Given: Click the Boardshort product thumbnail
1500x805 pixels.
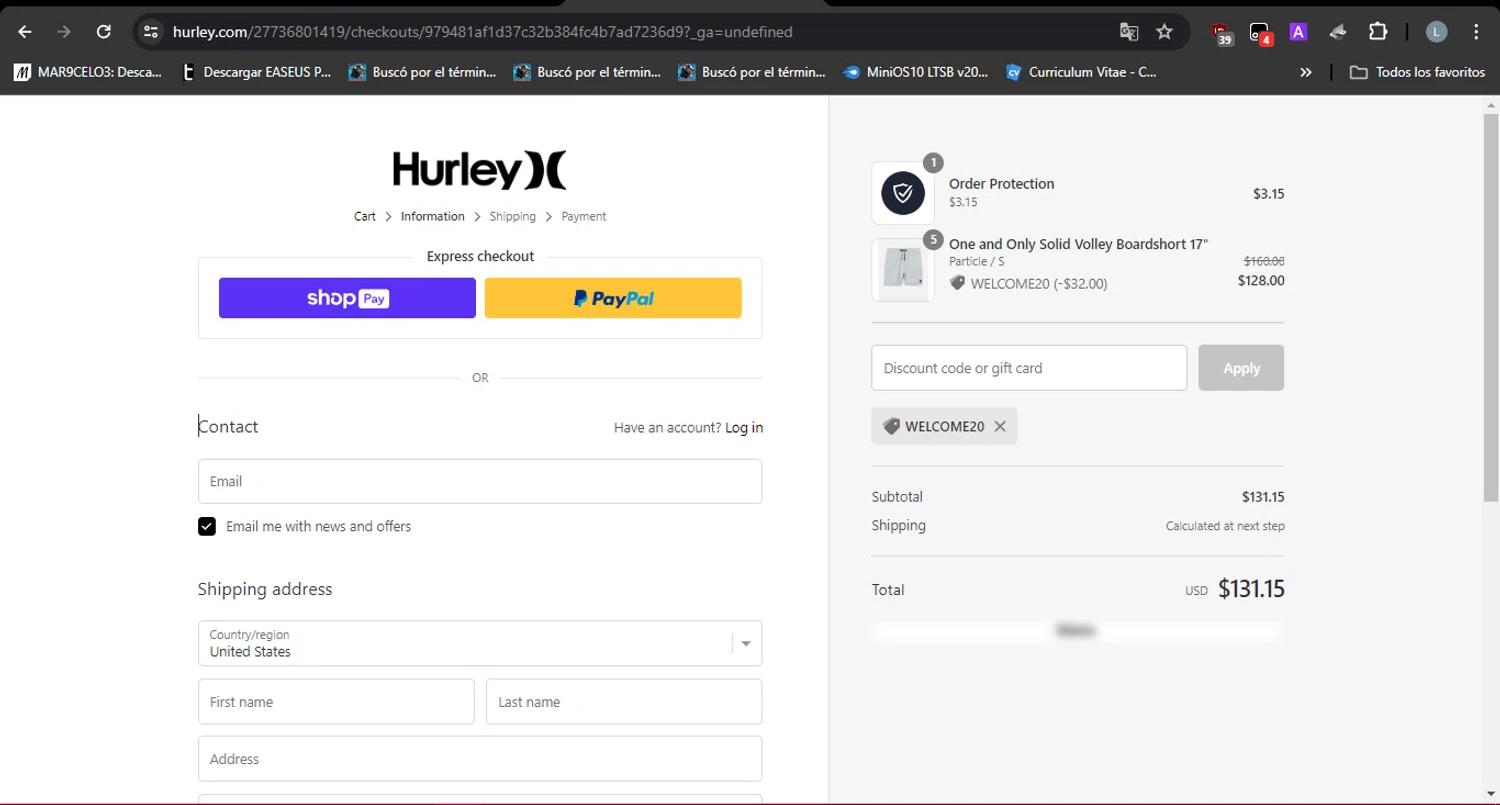Looking at the screenshot, I should (x=903, y=270).
